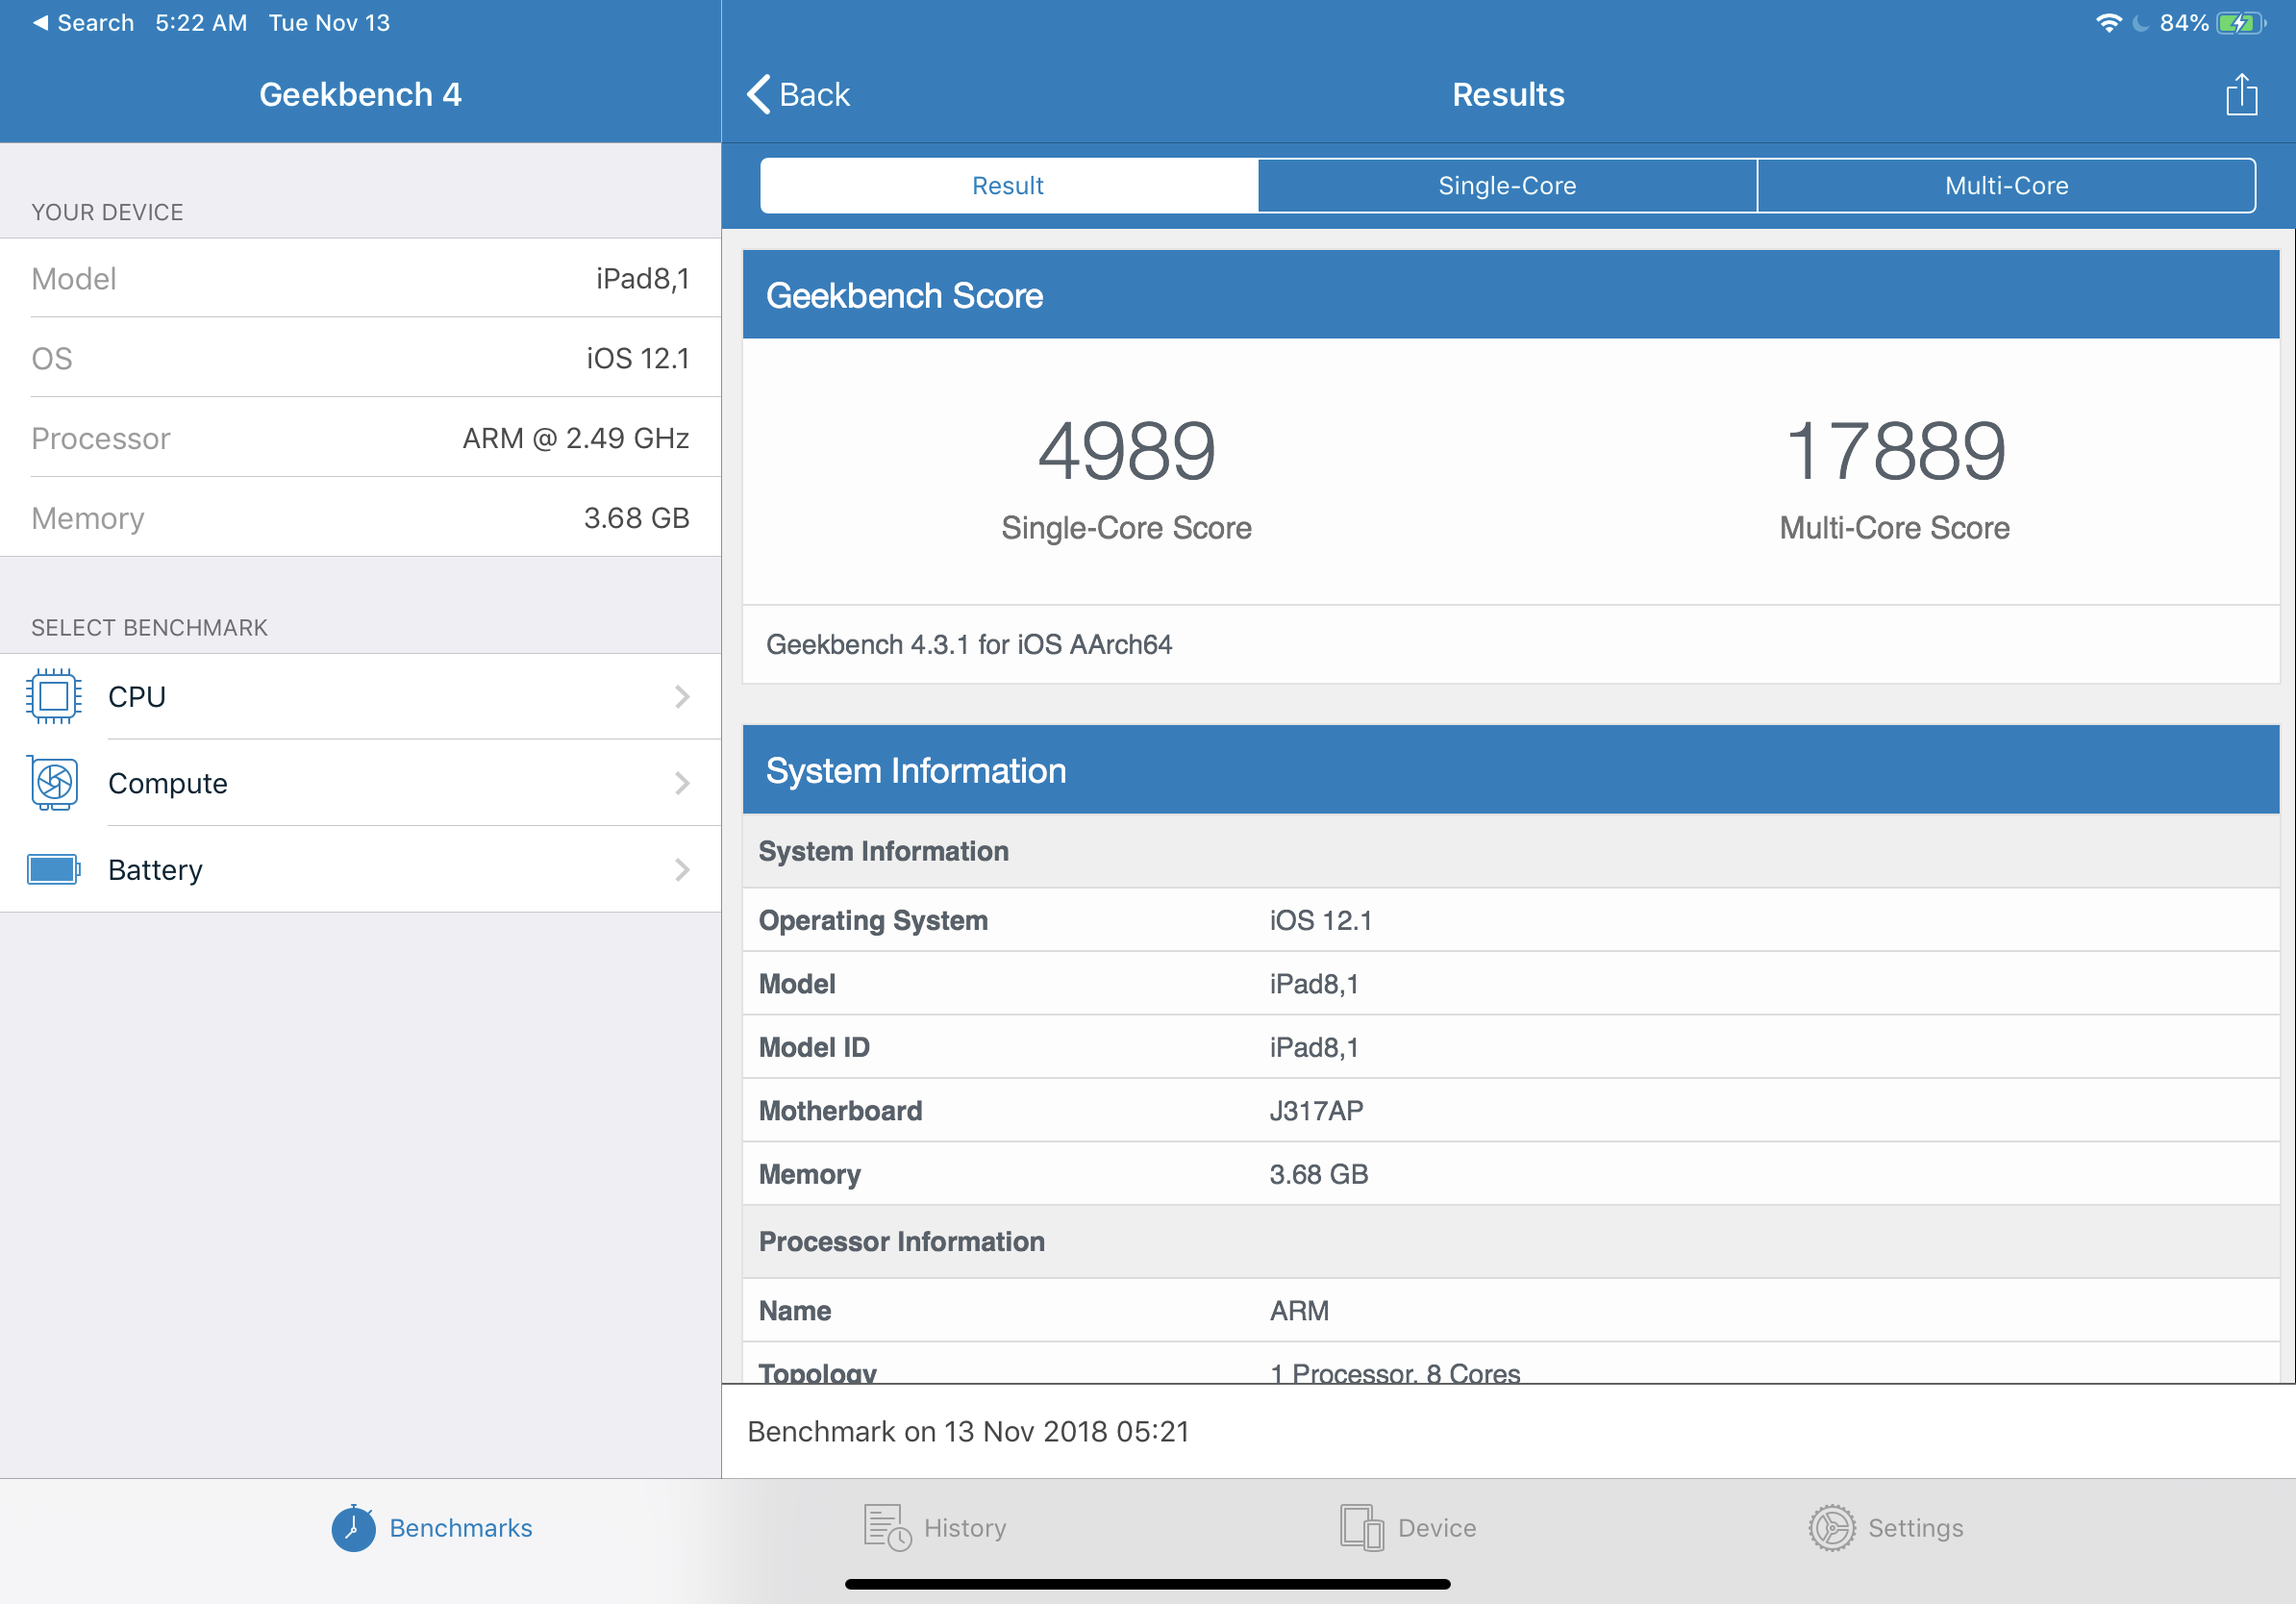2296x1604 pixels.
Task: Tap the blue System Information section header
Action: [x=1511, y=770]
